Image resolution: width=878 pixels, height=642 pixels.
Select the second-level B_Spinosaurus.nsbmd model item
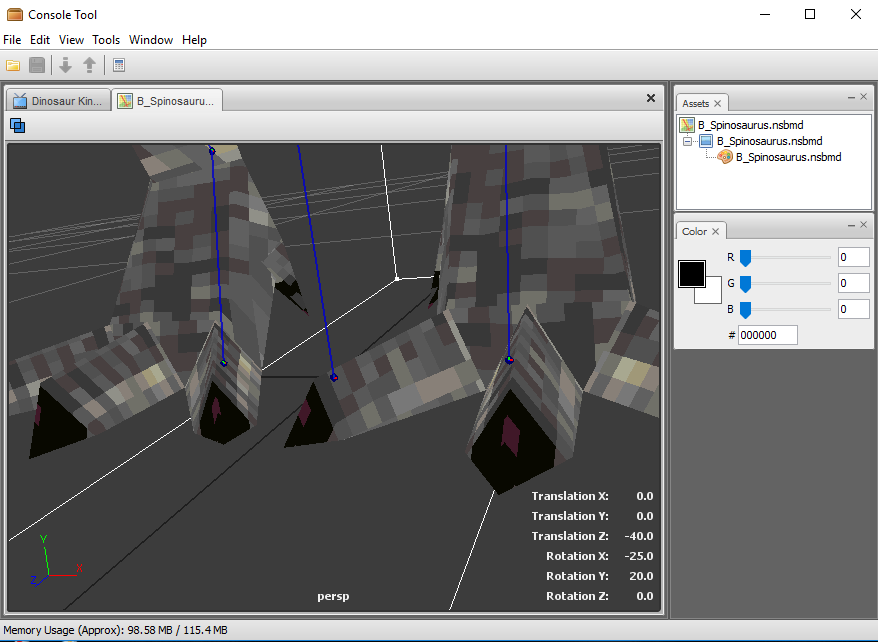click(769, 141)
